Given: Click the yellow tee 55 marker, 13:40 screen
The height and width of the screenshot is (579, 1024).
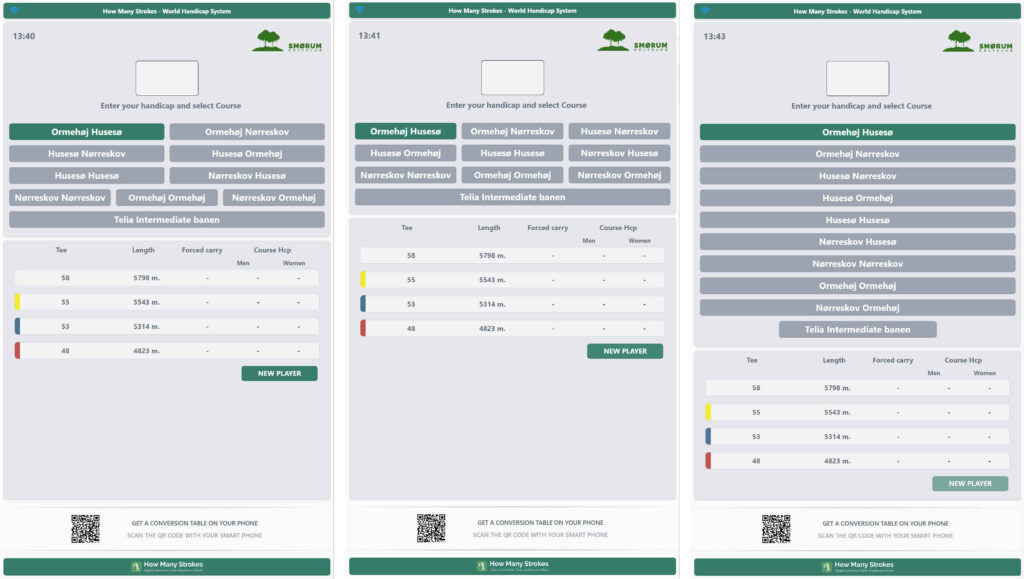Looking at the screenshot, I should tap(18, 302).
